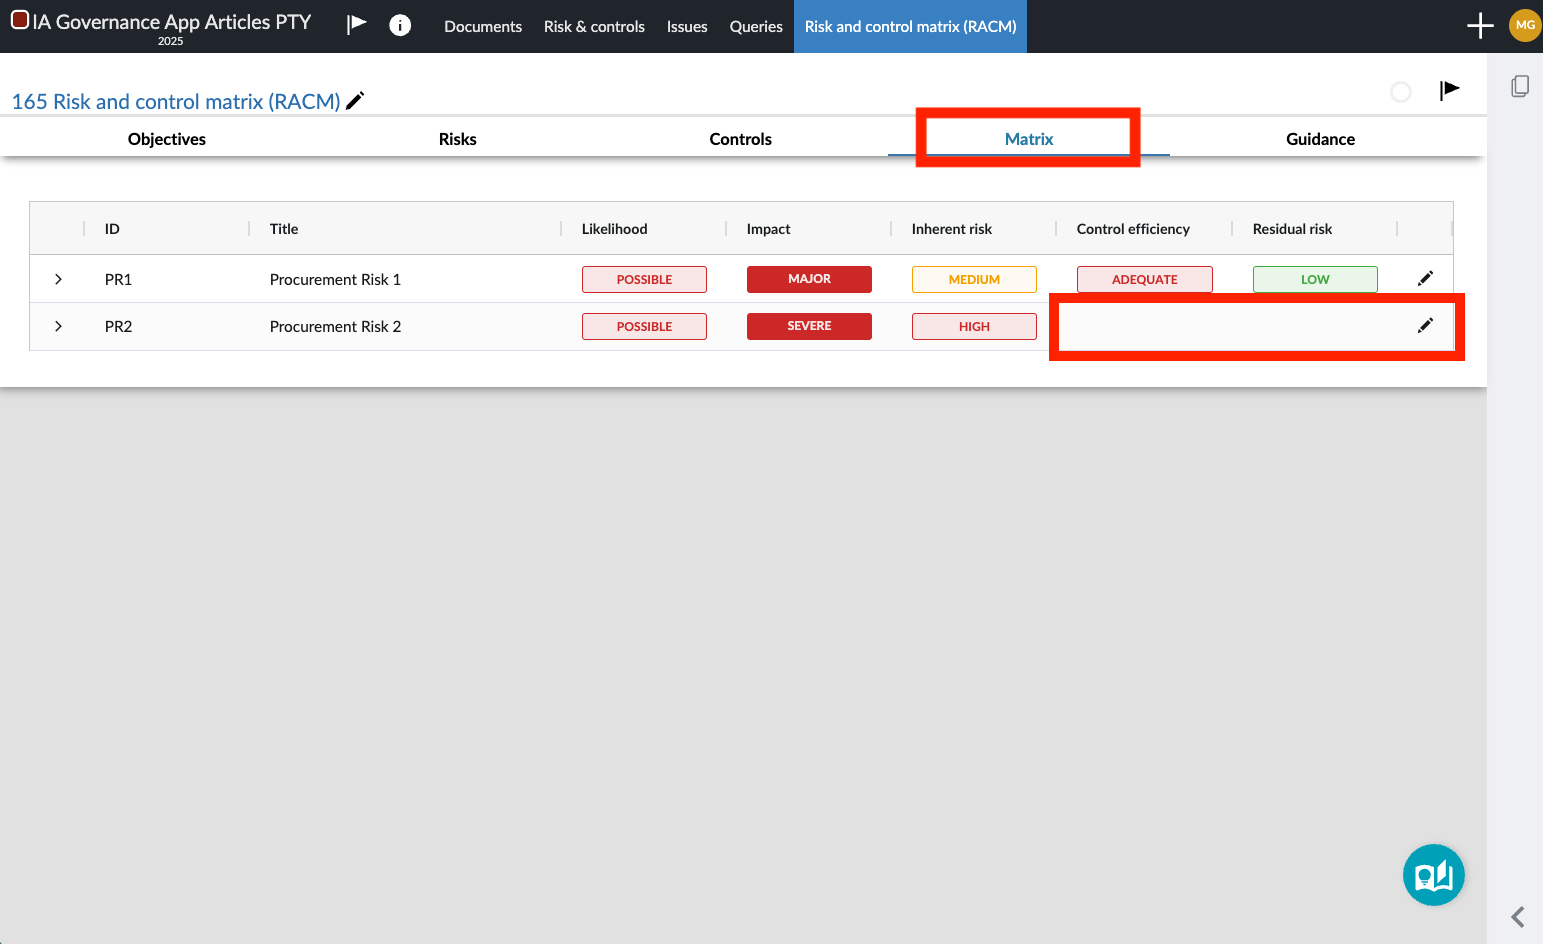The image size is (1543, 944).
Task: Open the info icon in header
Action: pyautogui.click(x=400, y=25)
